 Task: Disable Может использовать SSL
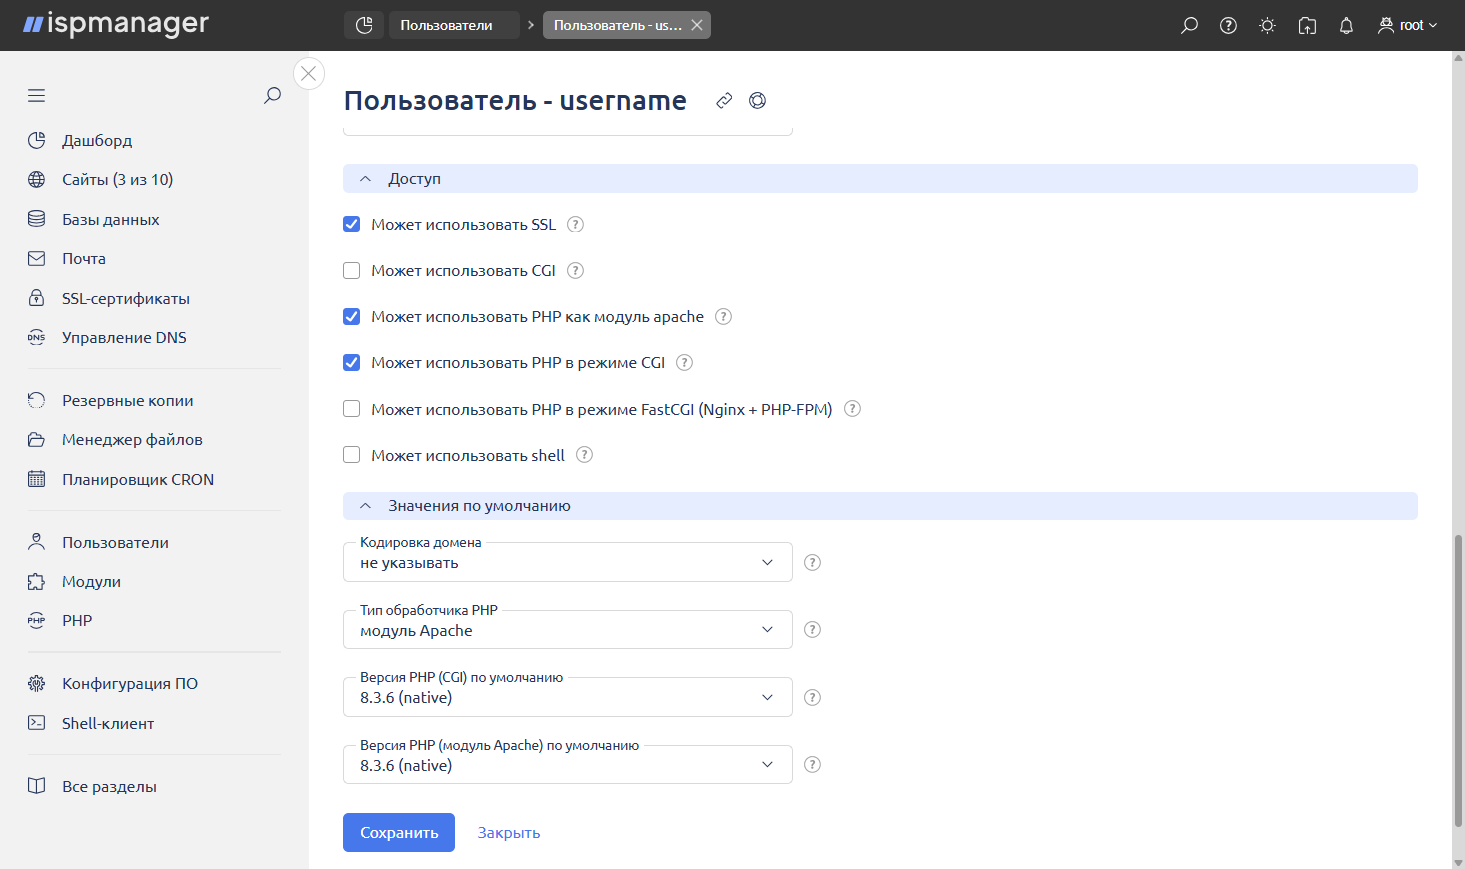pos(351,224)
